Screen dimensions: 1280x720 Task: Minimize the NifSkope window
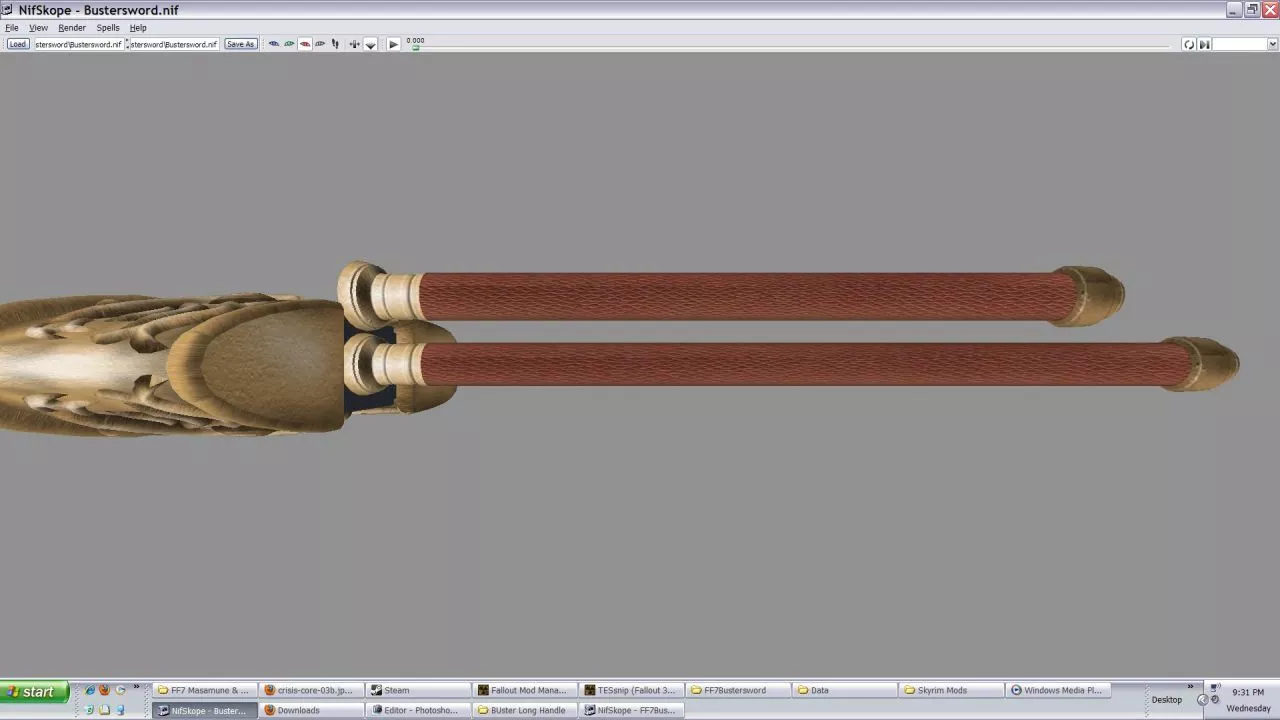(1234, 10)
